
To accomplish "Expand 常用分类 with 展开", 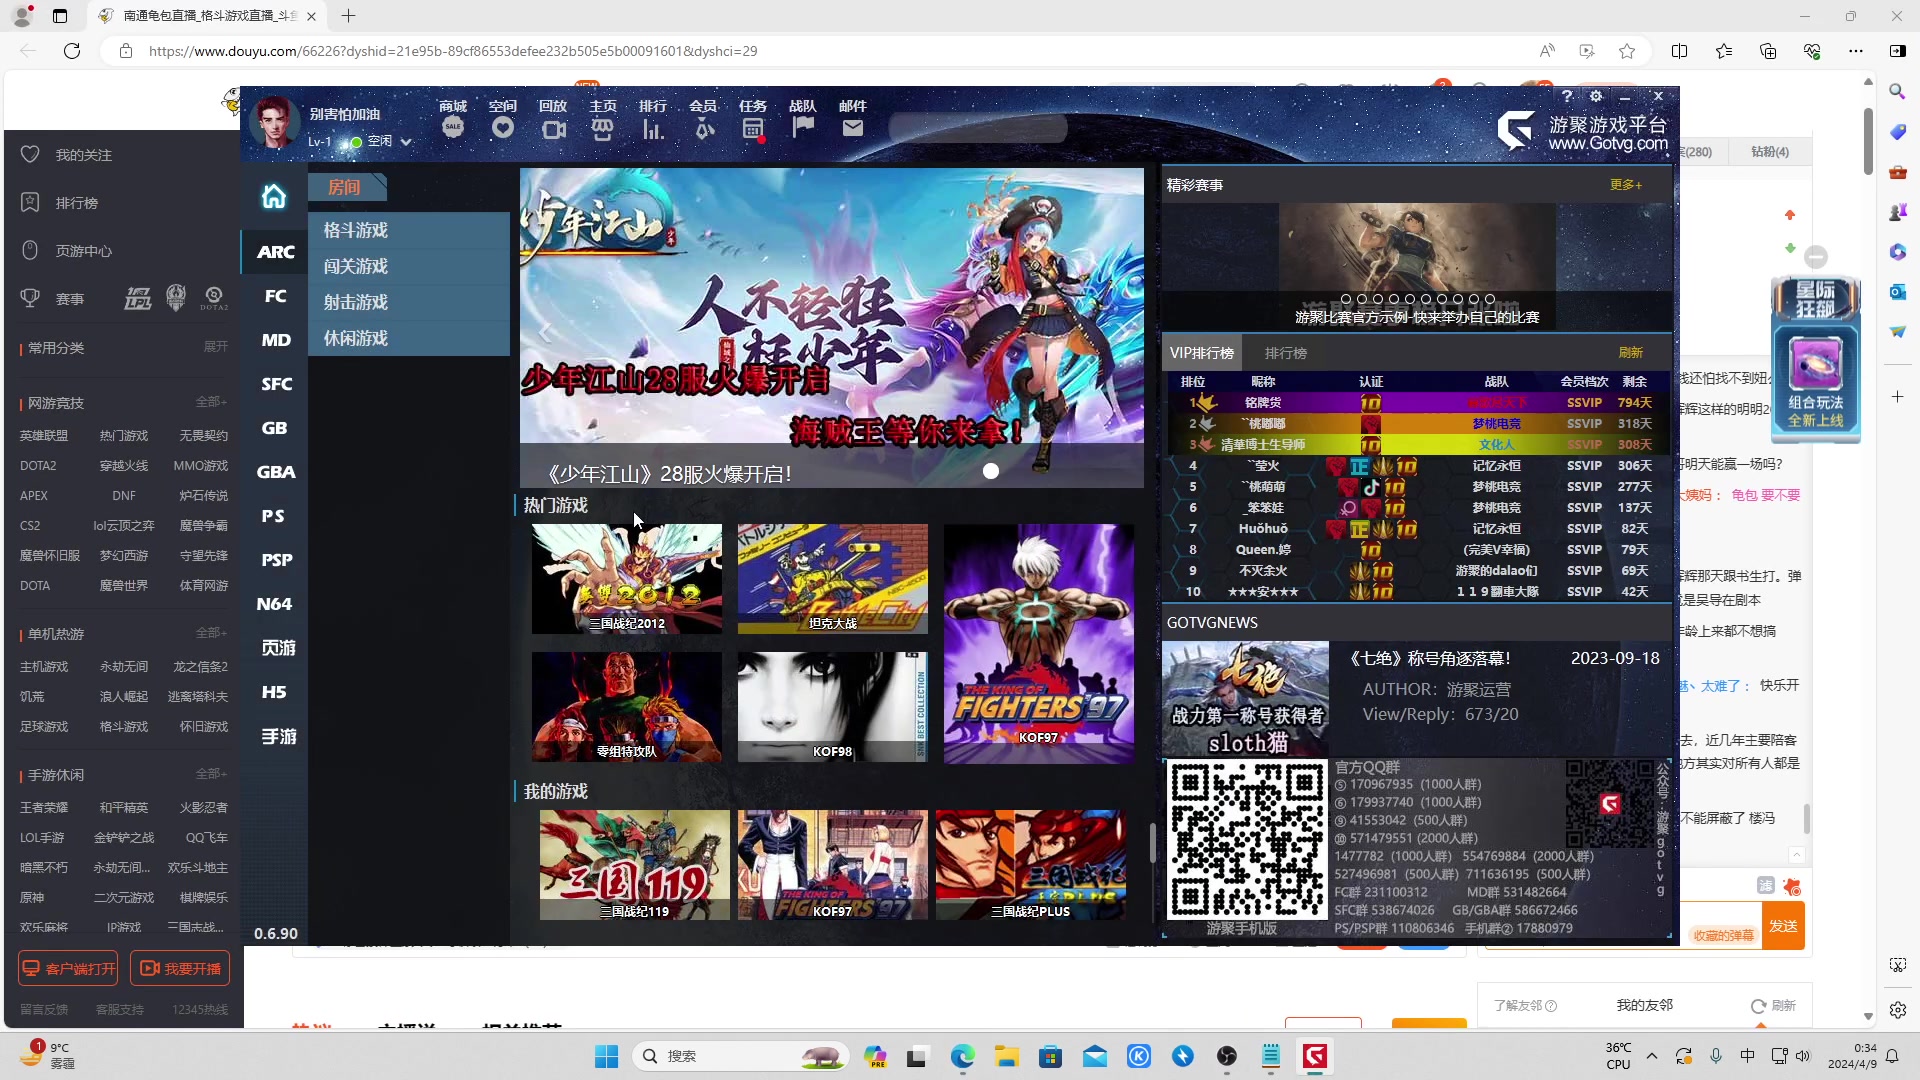I will tap(216, 347).
